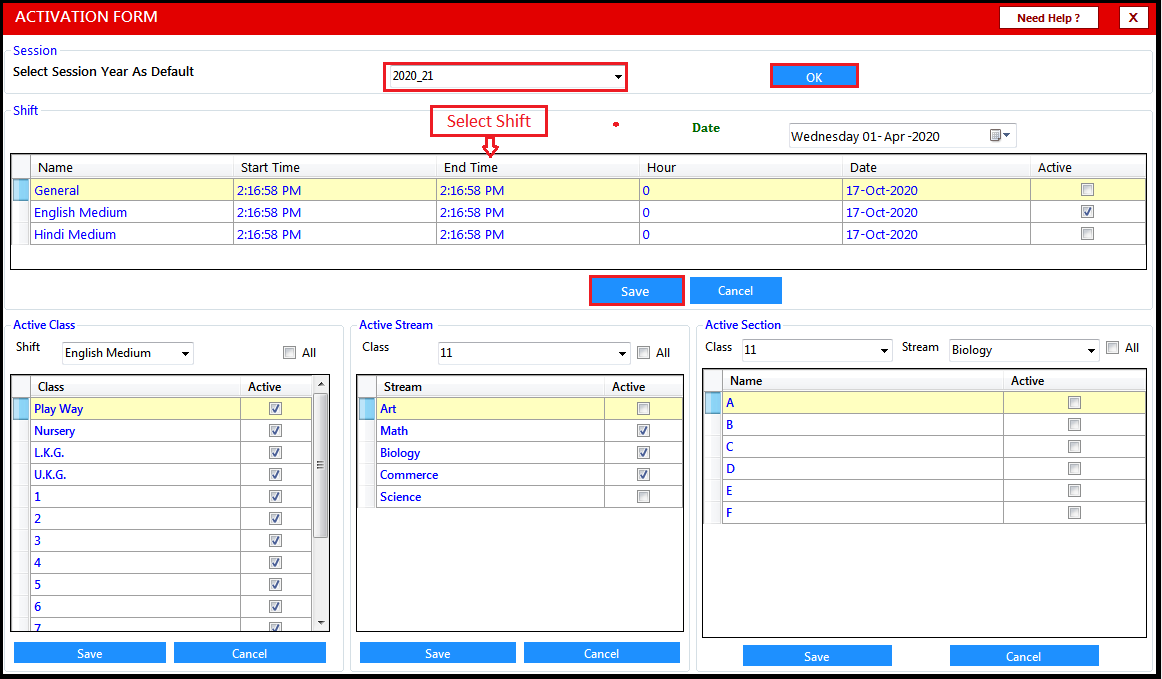Open the Active Section Class dropdown
The width and height of the screenshot is (1162, 679).
[883, 350]
